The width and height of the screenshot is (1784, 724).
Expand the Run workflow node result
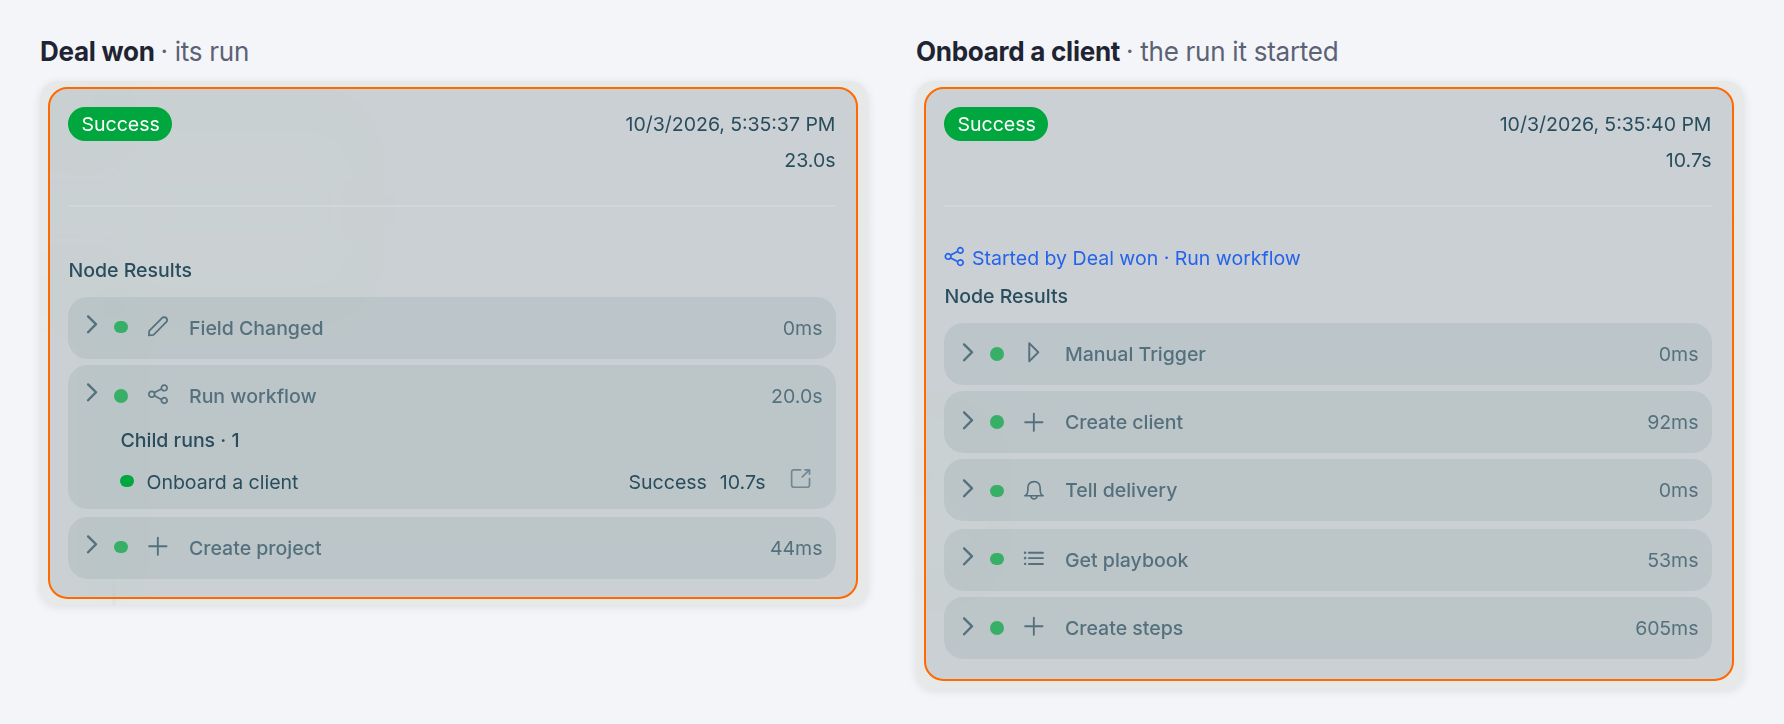pyautogui.click(x=92, y=393)
